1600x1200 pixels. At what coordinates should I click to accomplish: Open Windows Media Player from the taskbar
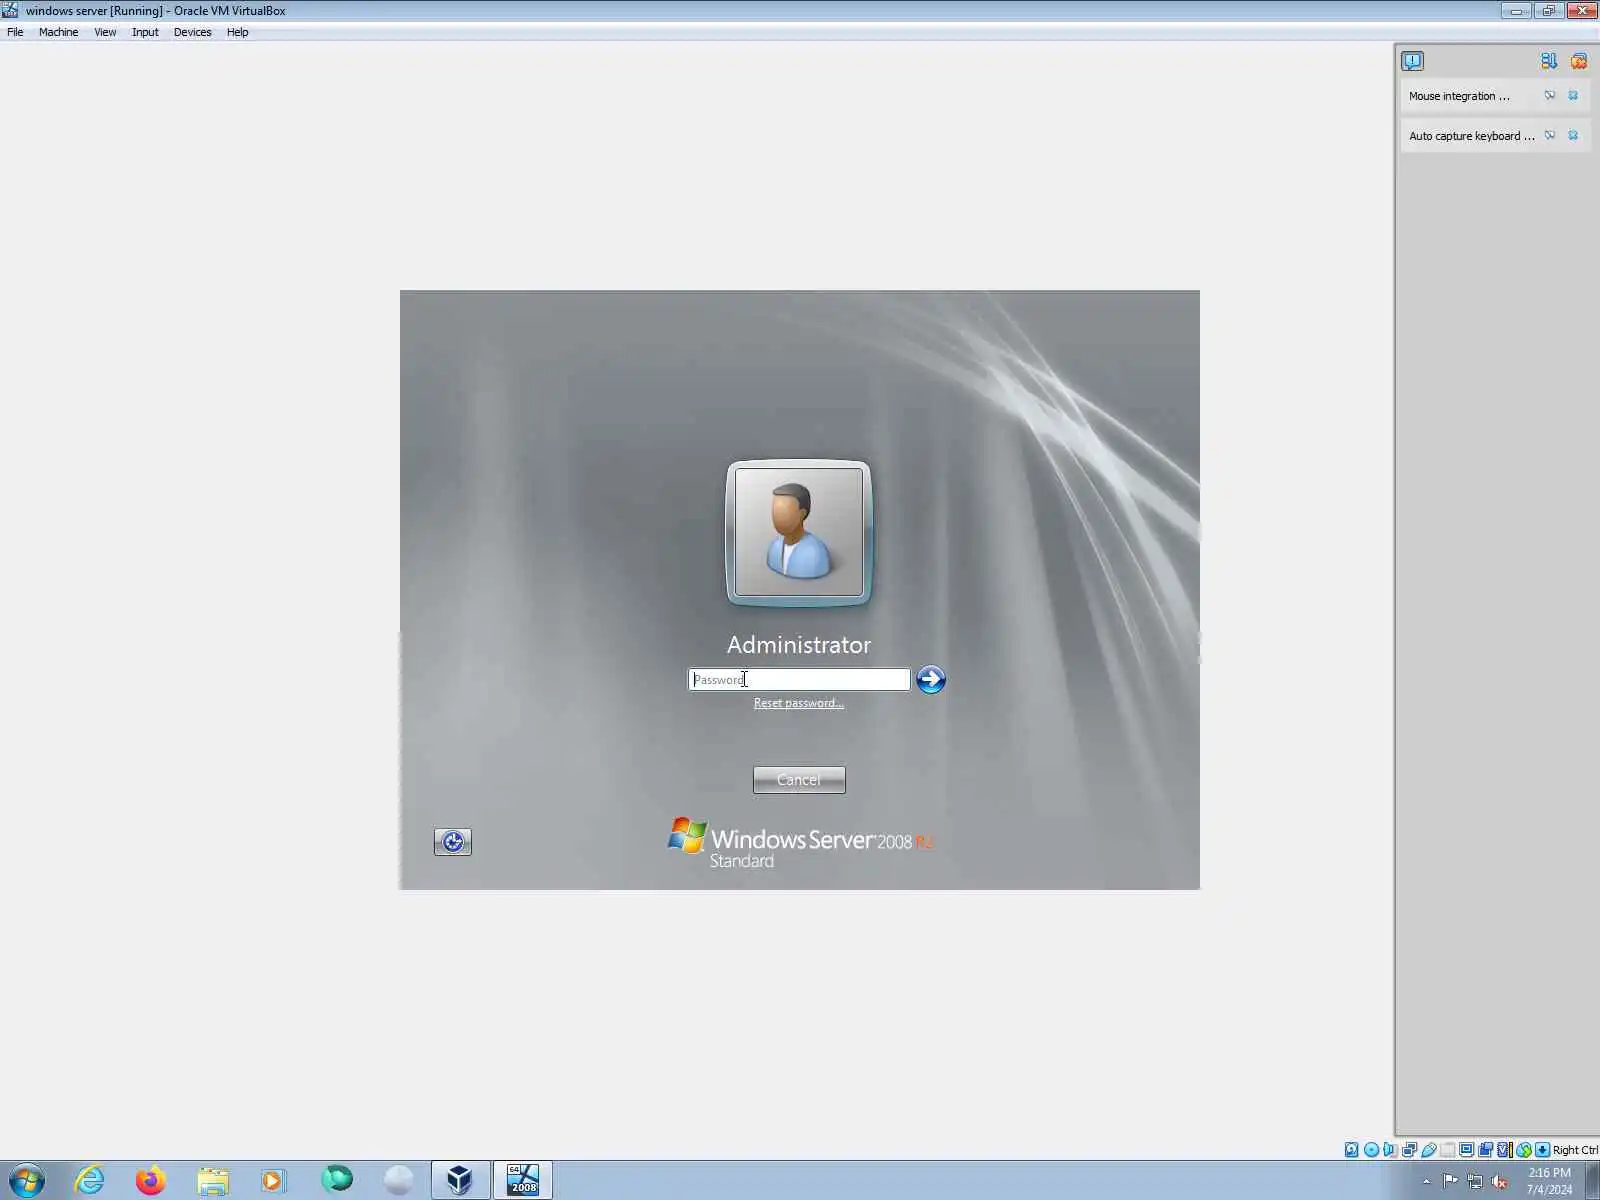(273, 1180)
